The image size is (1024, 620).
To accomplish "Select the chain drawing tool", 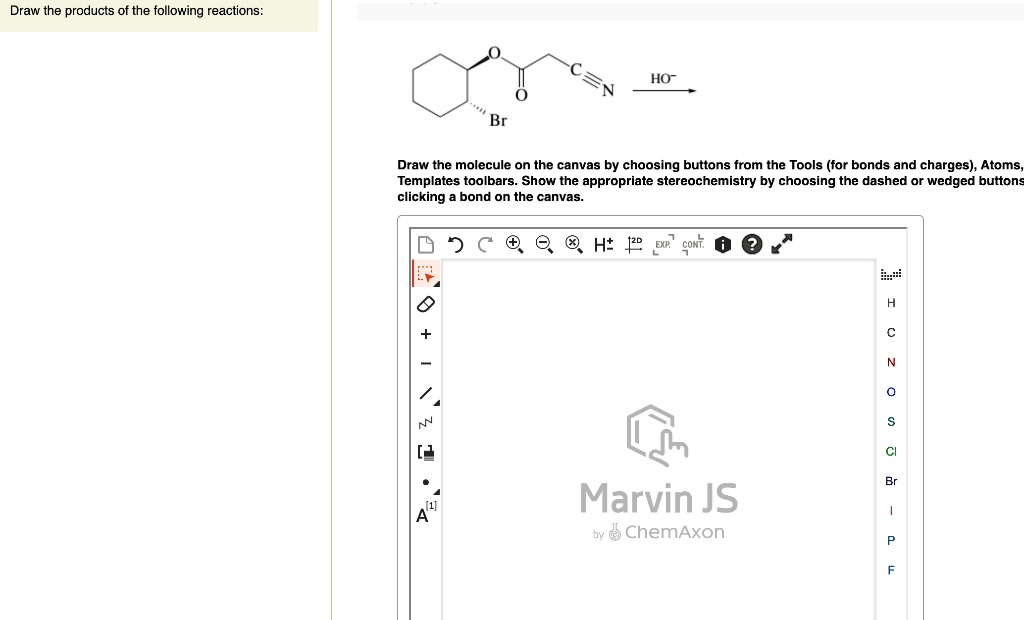I will pos(425,422).
